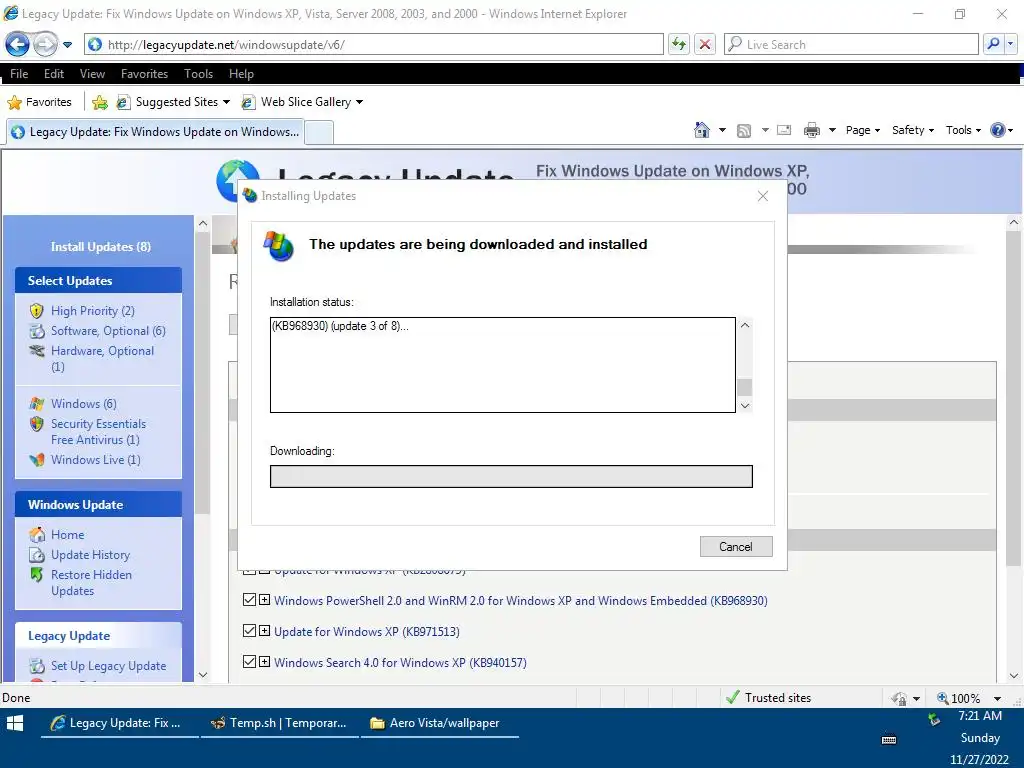Open a new blank tab
Screen dimensions: 1024x768
coord(319,133)
